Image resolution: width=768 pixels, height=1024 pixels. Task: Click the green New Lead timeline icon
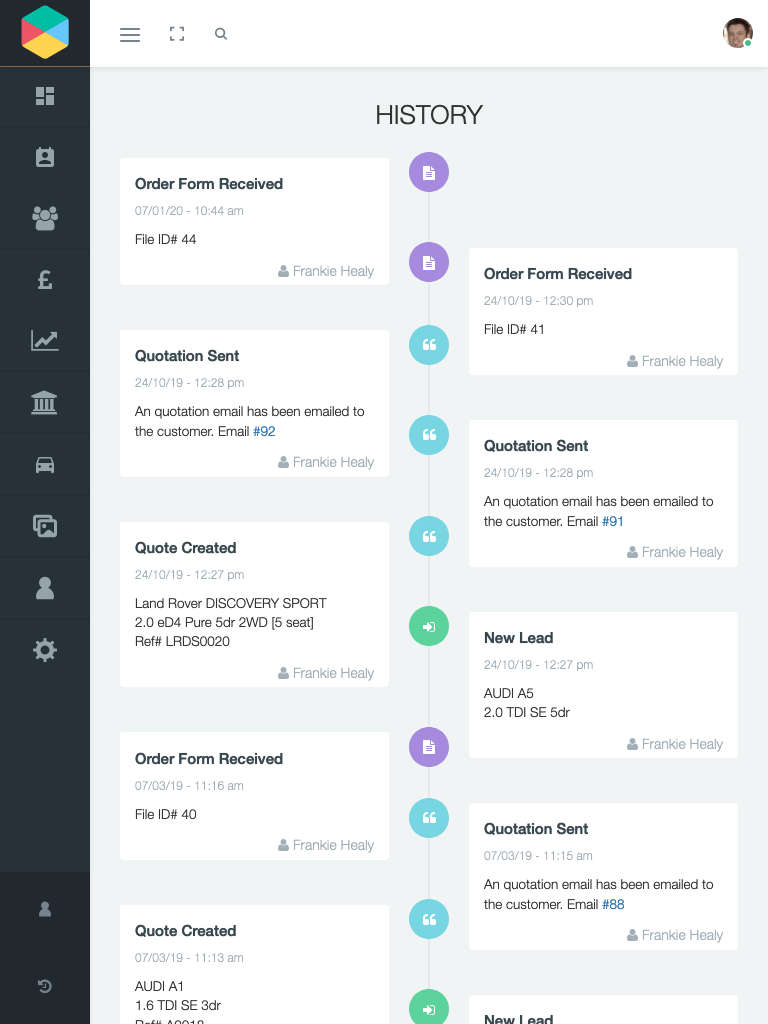[x=428, y=626]
